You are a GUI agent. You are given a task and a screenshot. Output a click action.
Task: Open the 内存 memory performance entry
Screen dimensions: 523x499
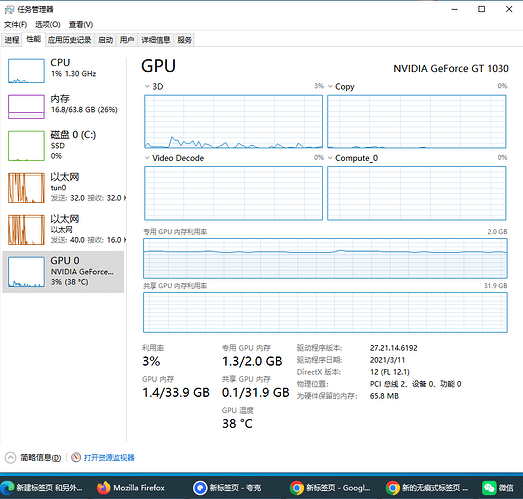click(x=63, y=106)
